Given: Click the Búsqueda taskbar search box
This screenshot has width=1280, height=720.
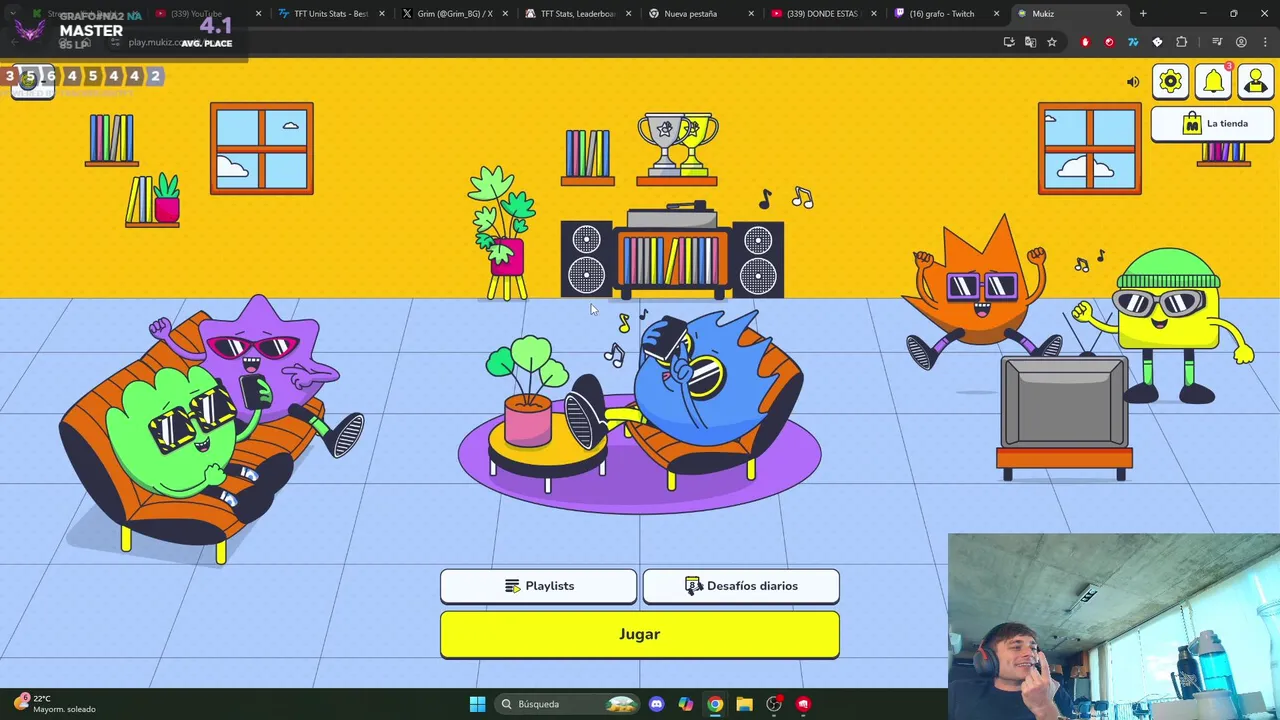Looking at the screenshot, I should coord(567,704).
